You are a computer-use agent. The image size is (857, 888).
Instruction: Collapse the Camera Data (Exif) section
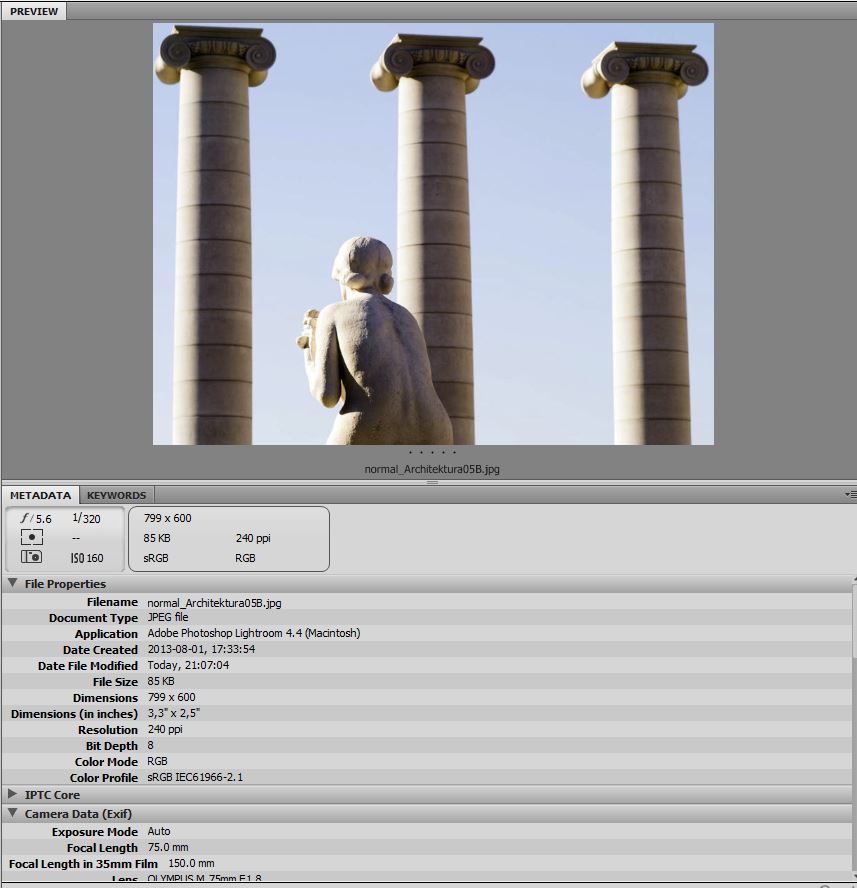[13, 814]
